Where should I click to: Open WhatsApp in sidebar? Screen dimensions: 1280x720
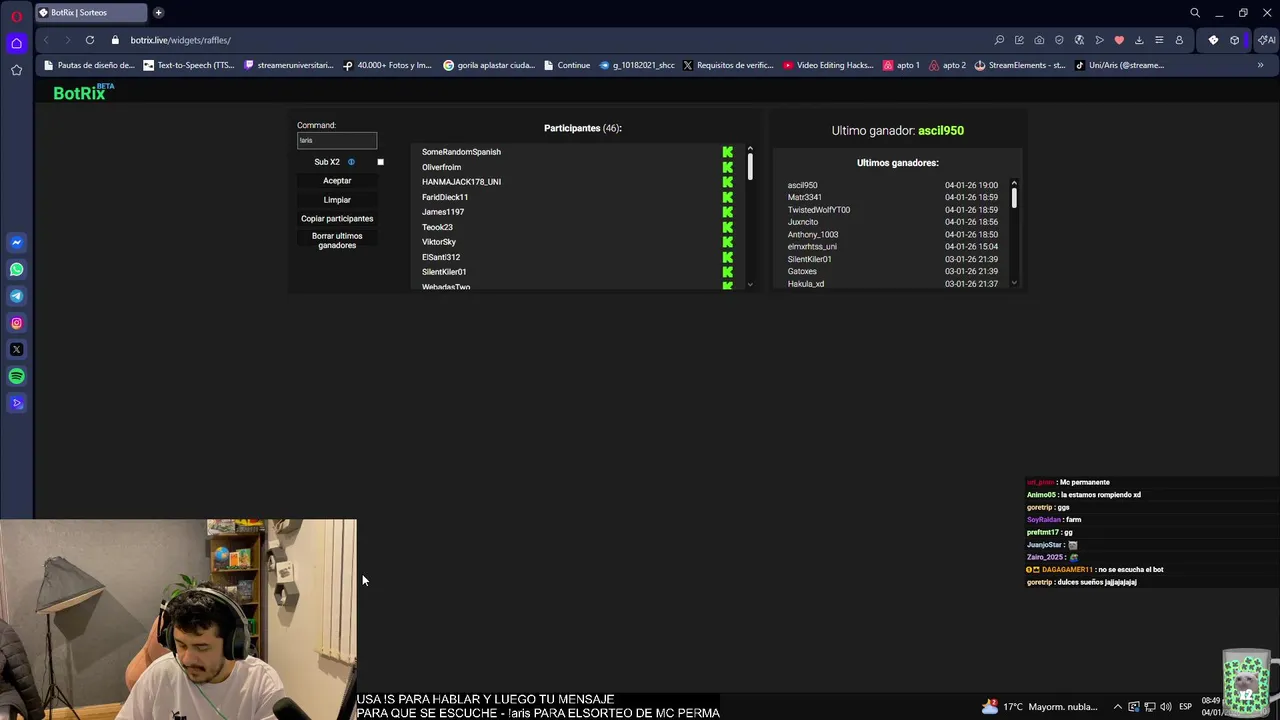tap(16, 270)
